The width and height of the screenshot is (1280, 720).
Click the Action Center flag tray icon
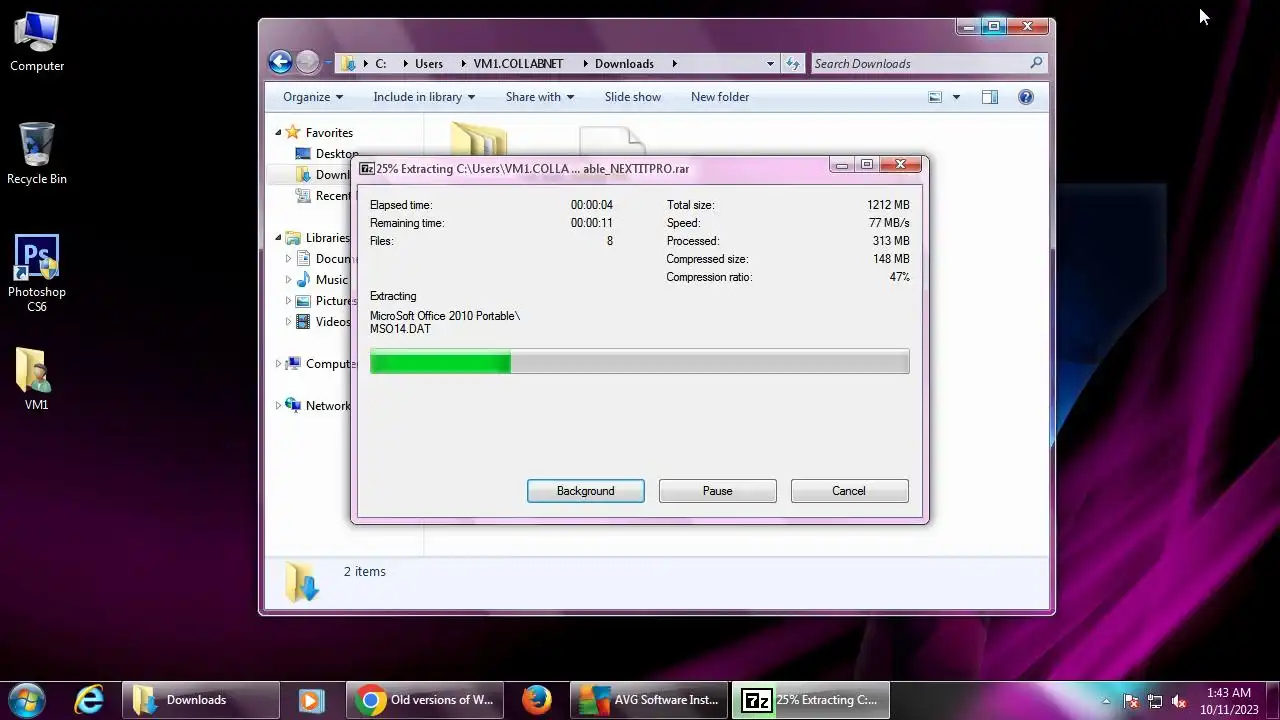1131,701
